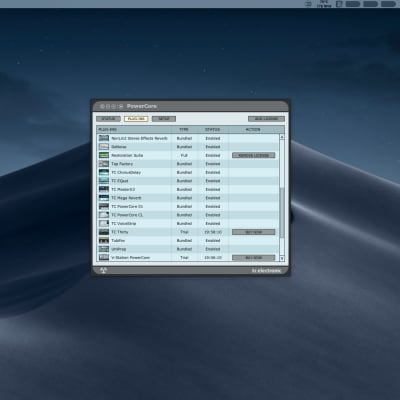Select the Tubifex plug-in name

pyautogui.click(x=118, y=240)
